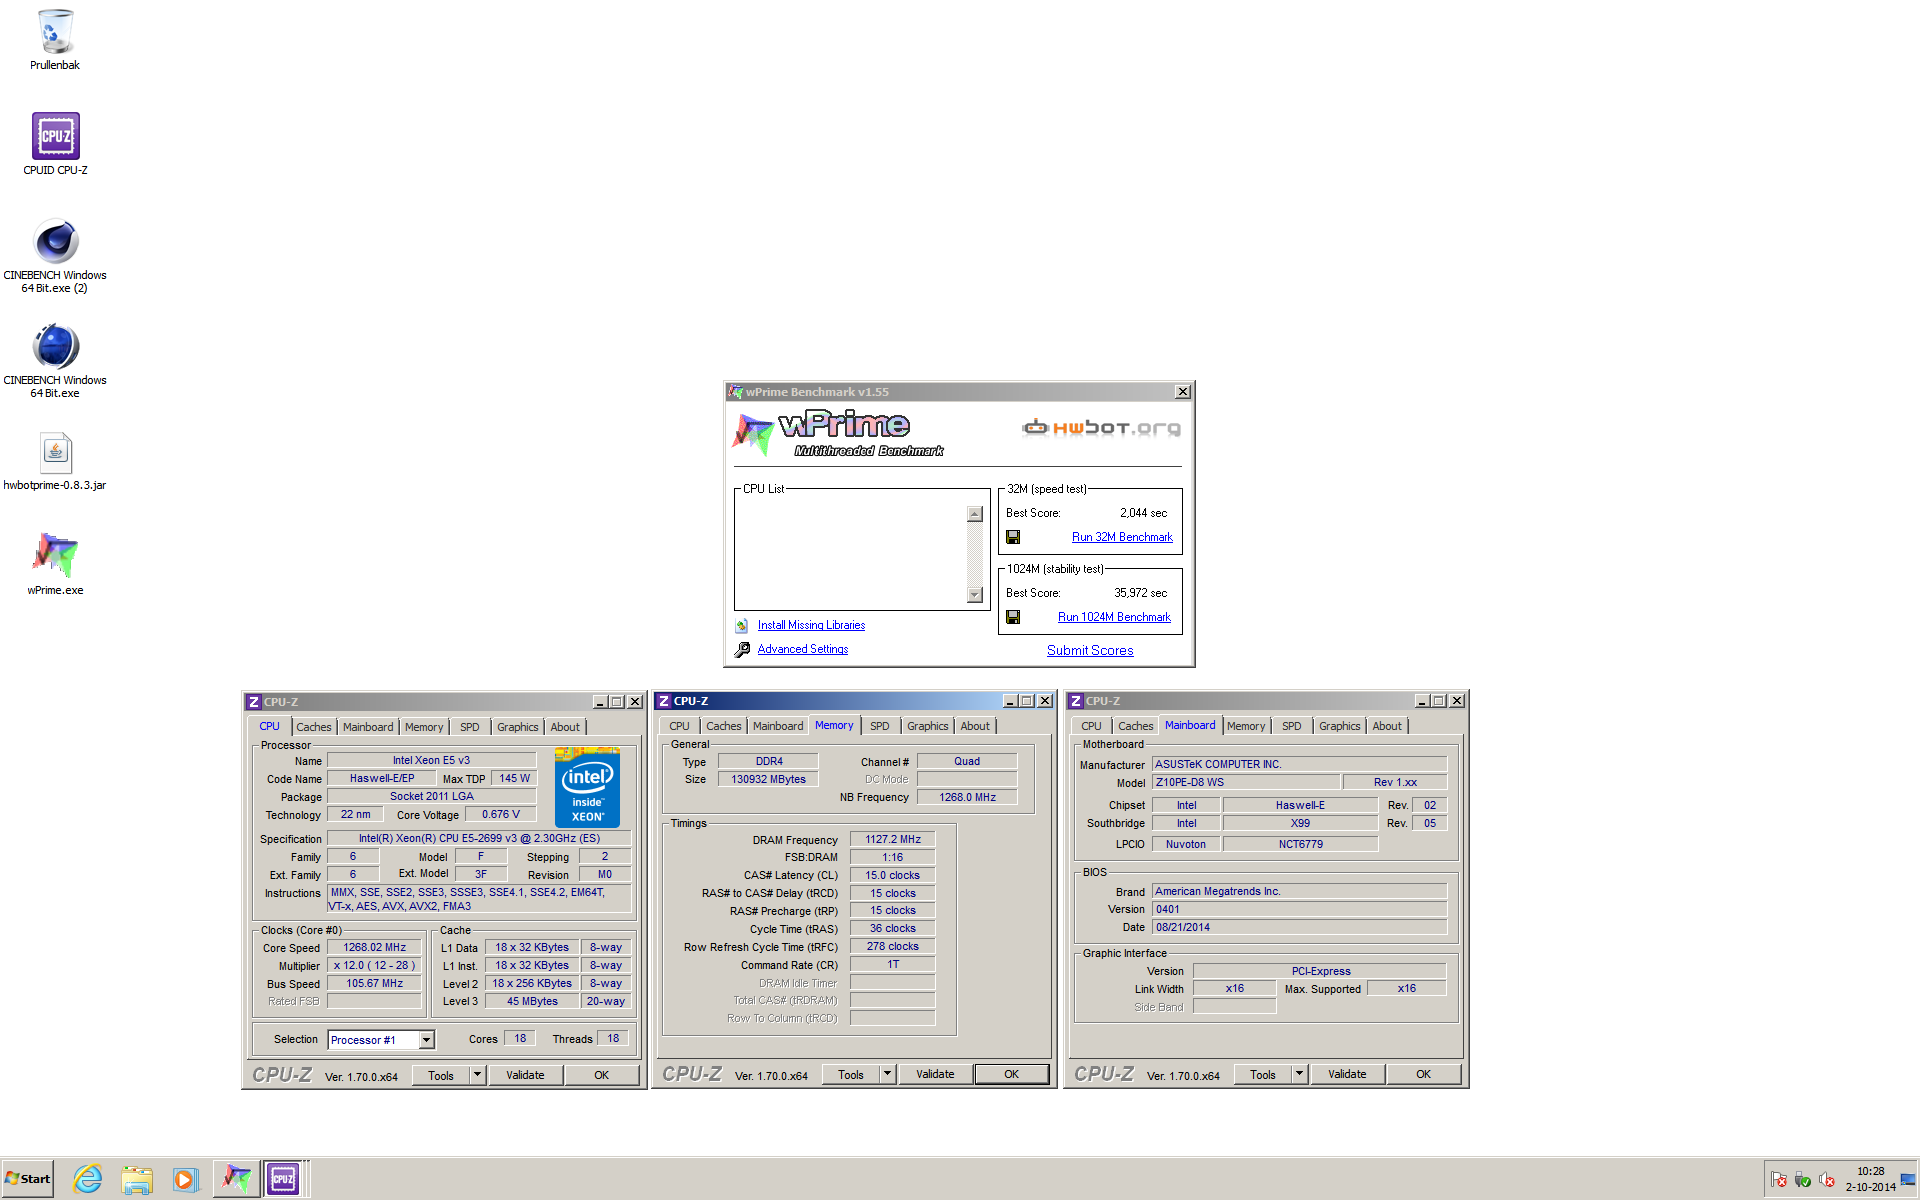Open the Processor #1 selection dropdown

(x=426, y=1040)
